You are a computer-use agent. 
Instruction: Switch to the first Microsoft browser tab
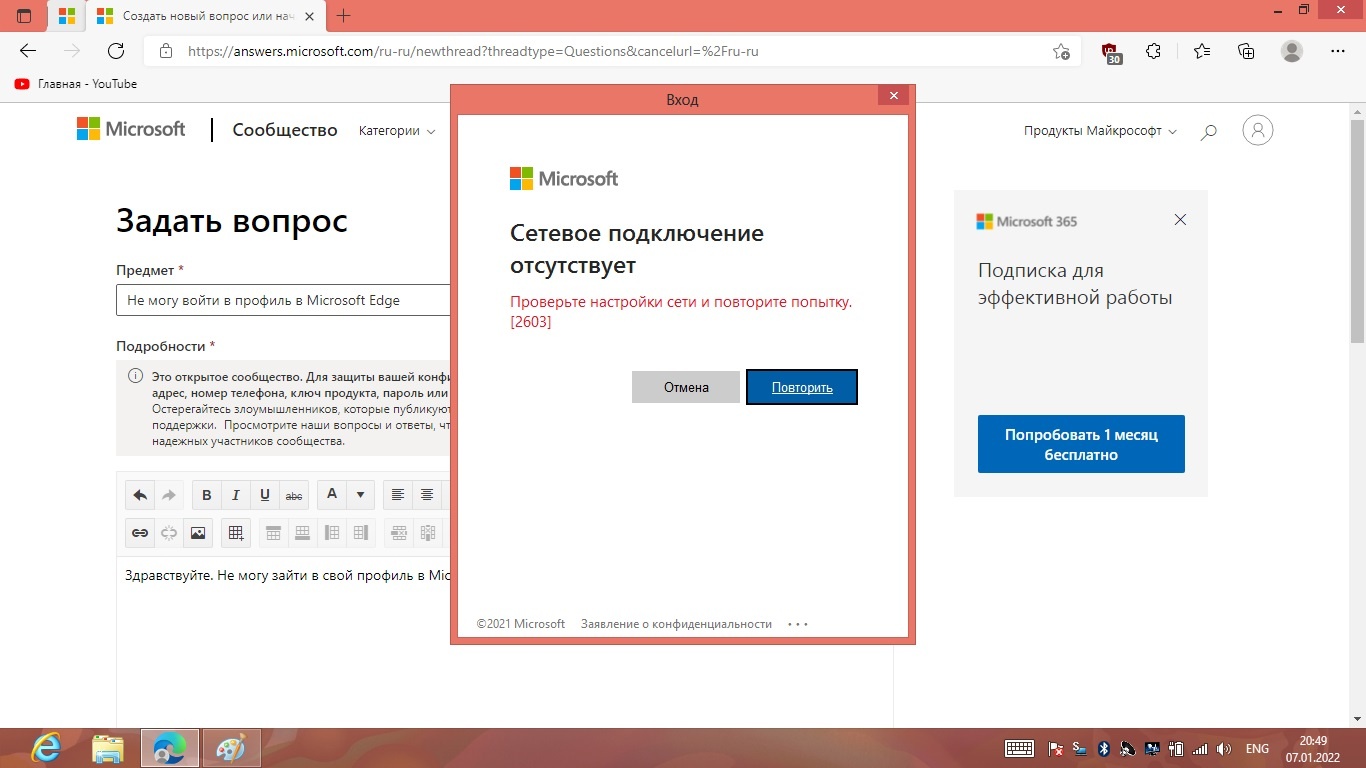click(67, 16)
